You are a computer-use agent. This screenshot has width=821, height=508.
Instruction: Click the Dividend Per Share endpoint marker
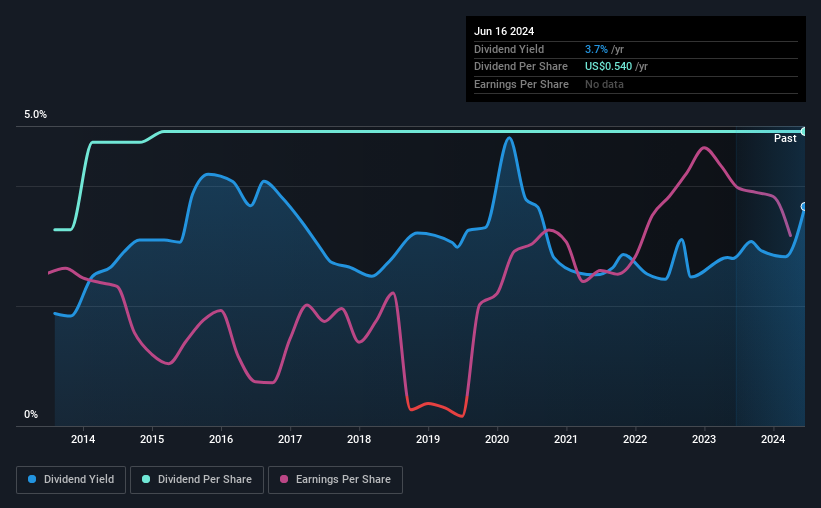click(x=804, y=131)
